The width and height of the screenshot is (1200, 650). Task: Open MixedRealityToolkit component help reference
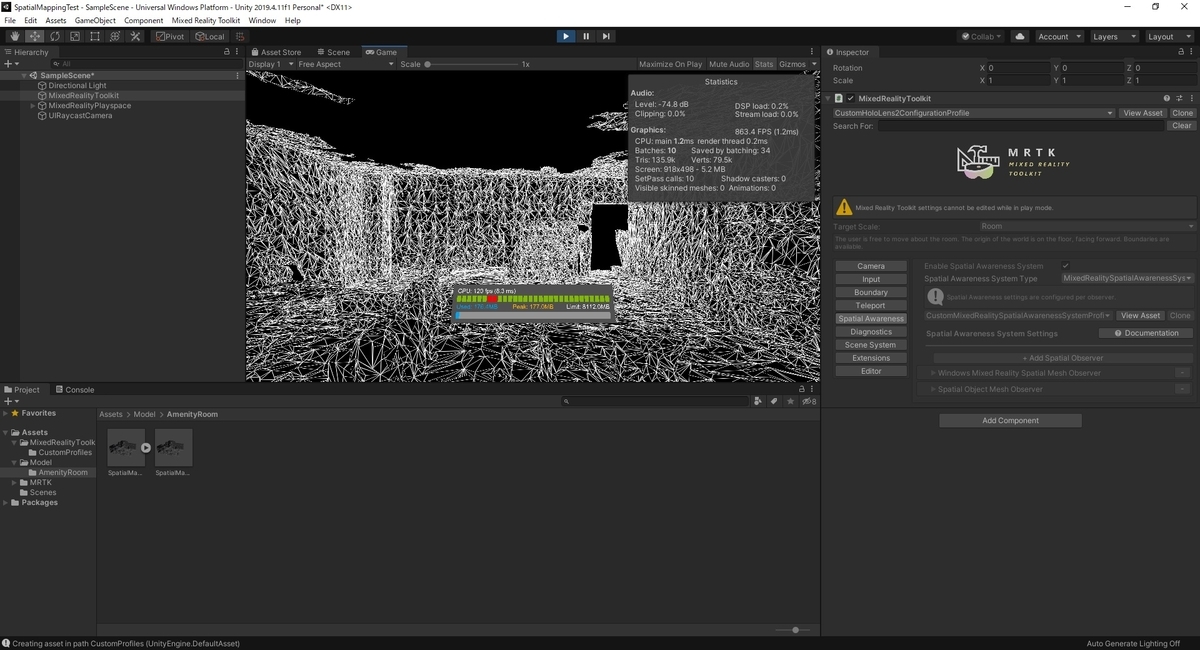[x=1166, y=98]
